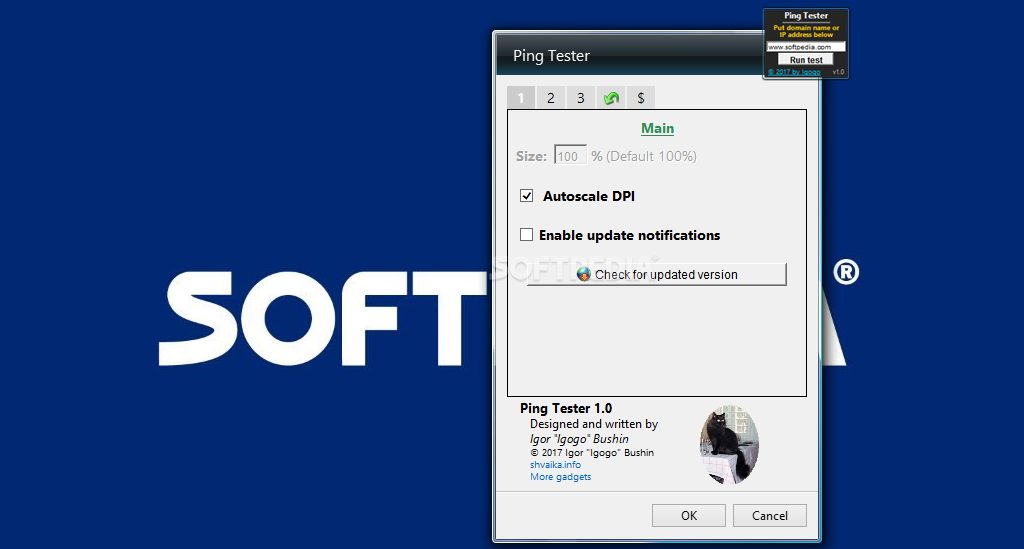Confirm settings with OK button
Viewport: 1024px width, 549px height.
coord(688,516)
